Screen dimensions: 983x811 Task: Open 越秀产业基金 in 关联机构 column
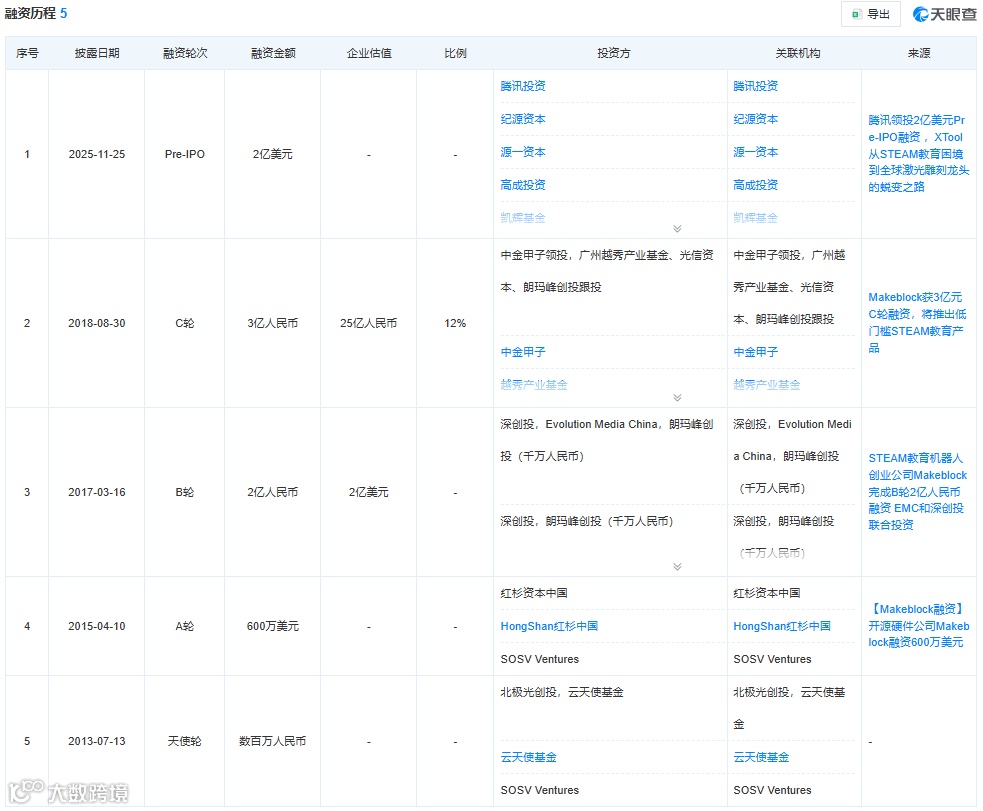[767, 385]
